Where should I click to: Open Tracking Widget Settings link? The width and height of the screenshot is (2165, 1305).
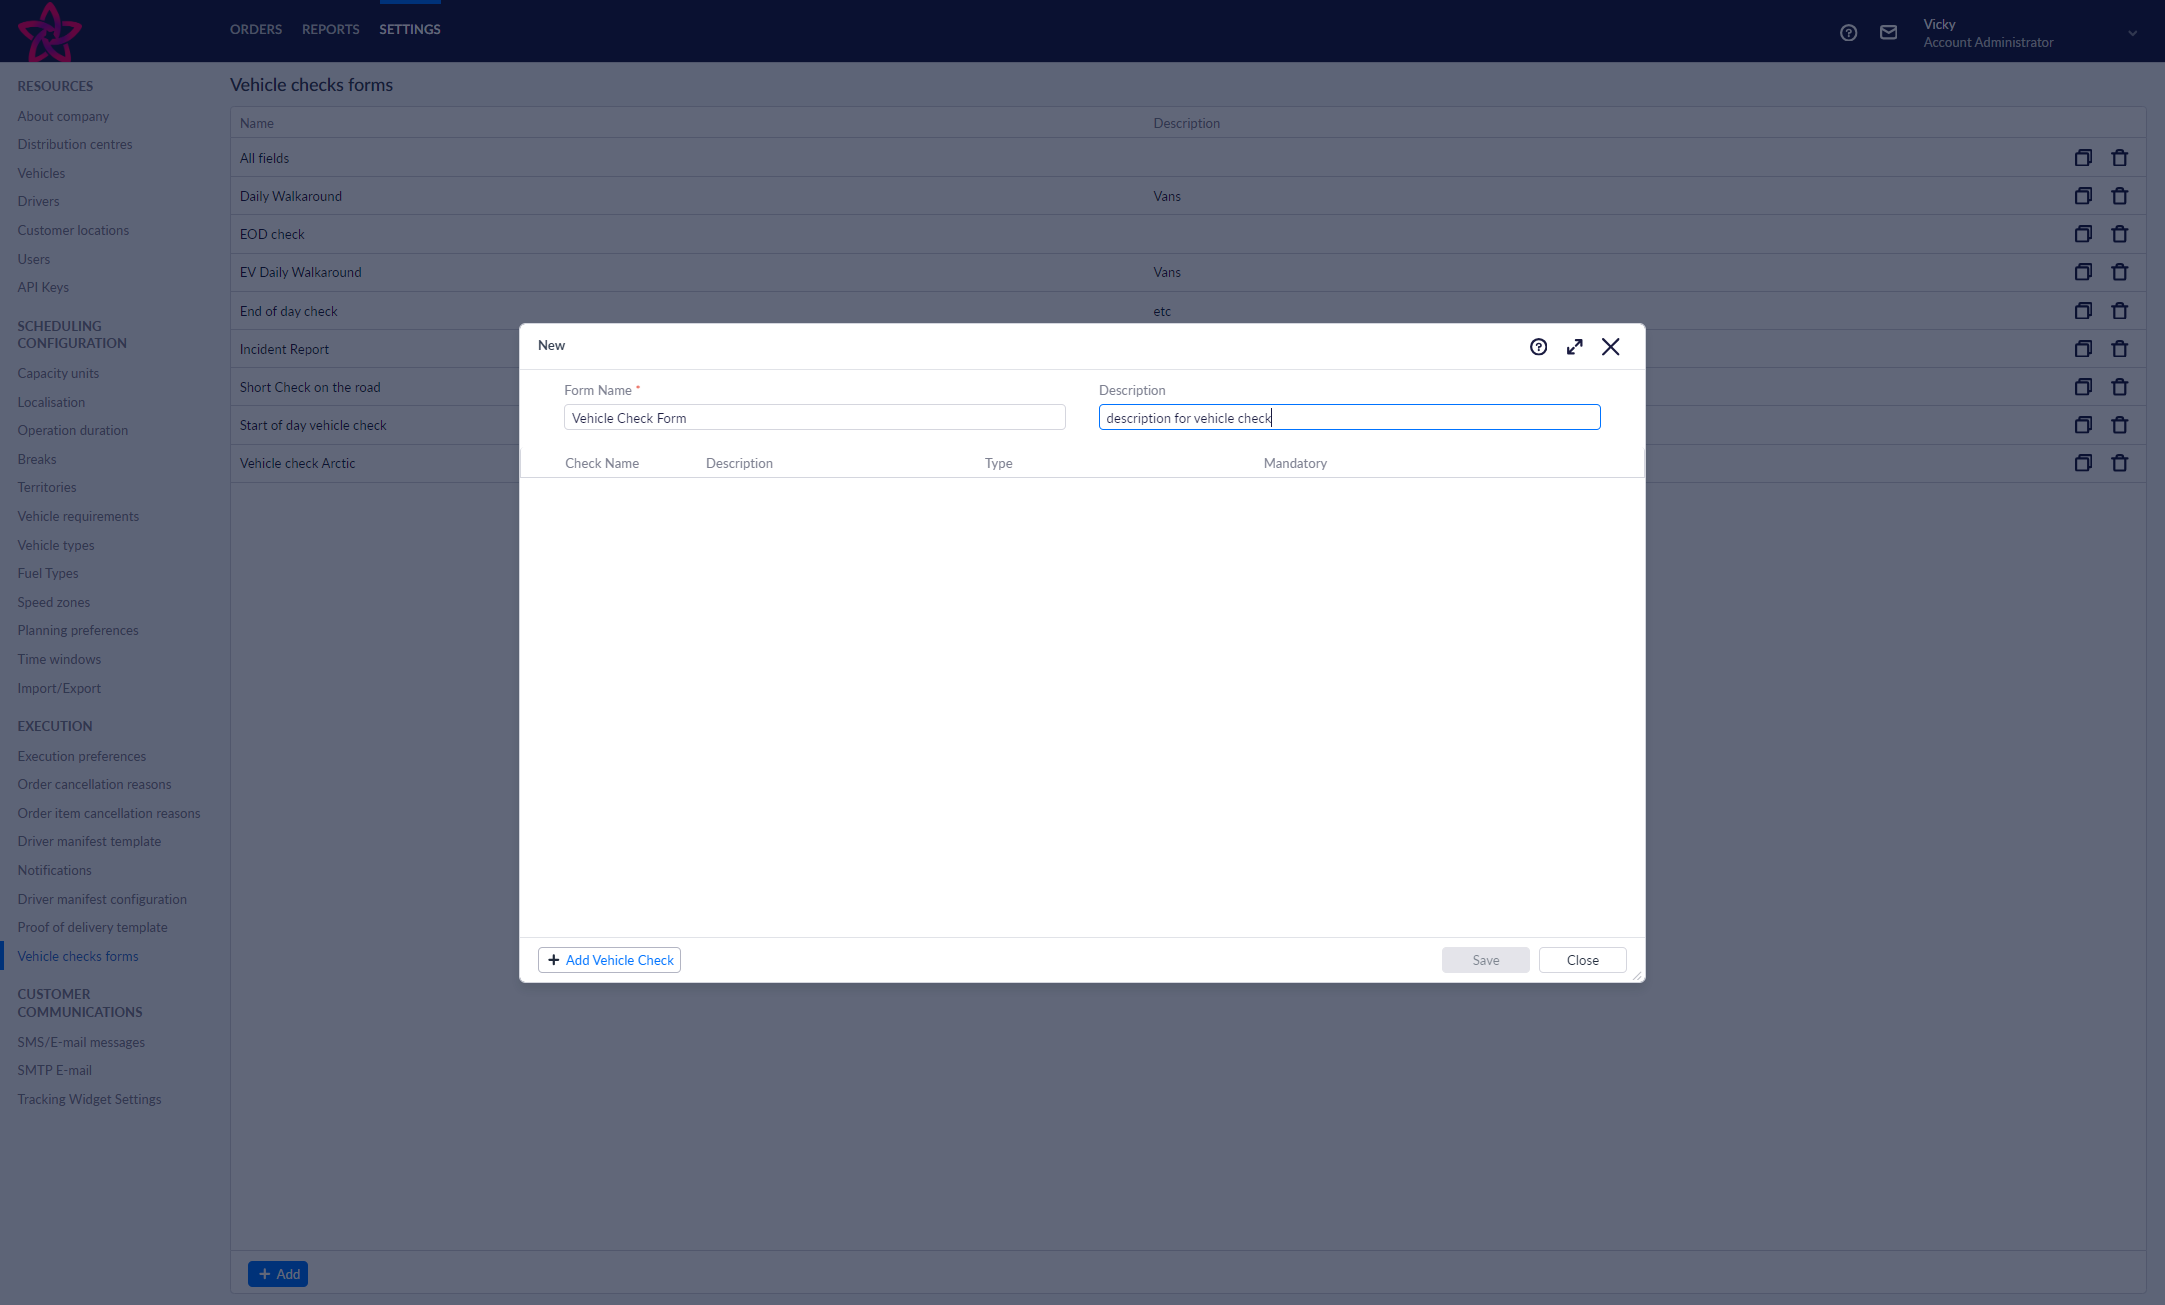(x=89, y=1099)
